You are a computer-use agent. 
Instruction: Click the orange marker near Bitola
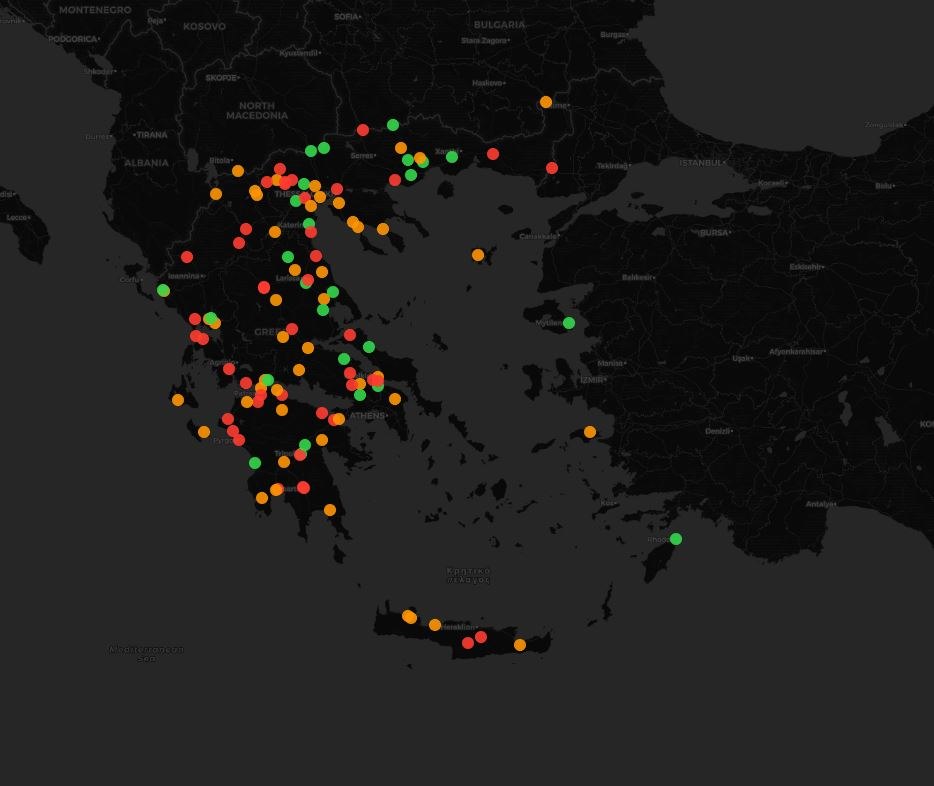tap(238, 171)
